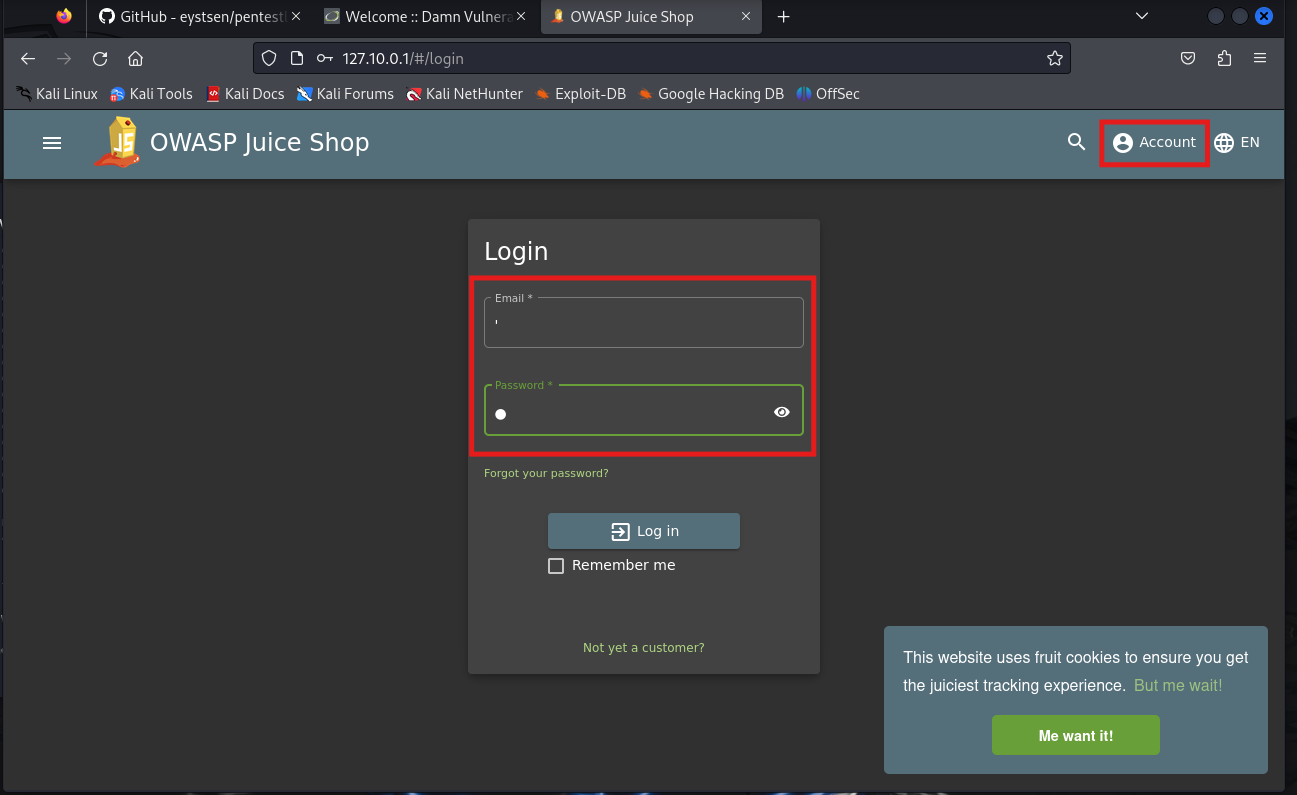Switch to the Damn Vulnerable welcome tab

point(424,17)
